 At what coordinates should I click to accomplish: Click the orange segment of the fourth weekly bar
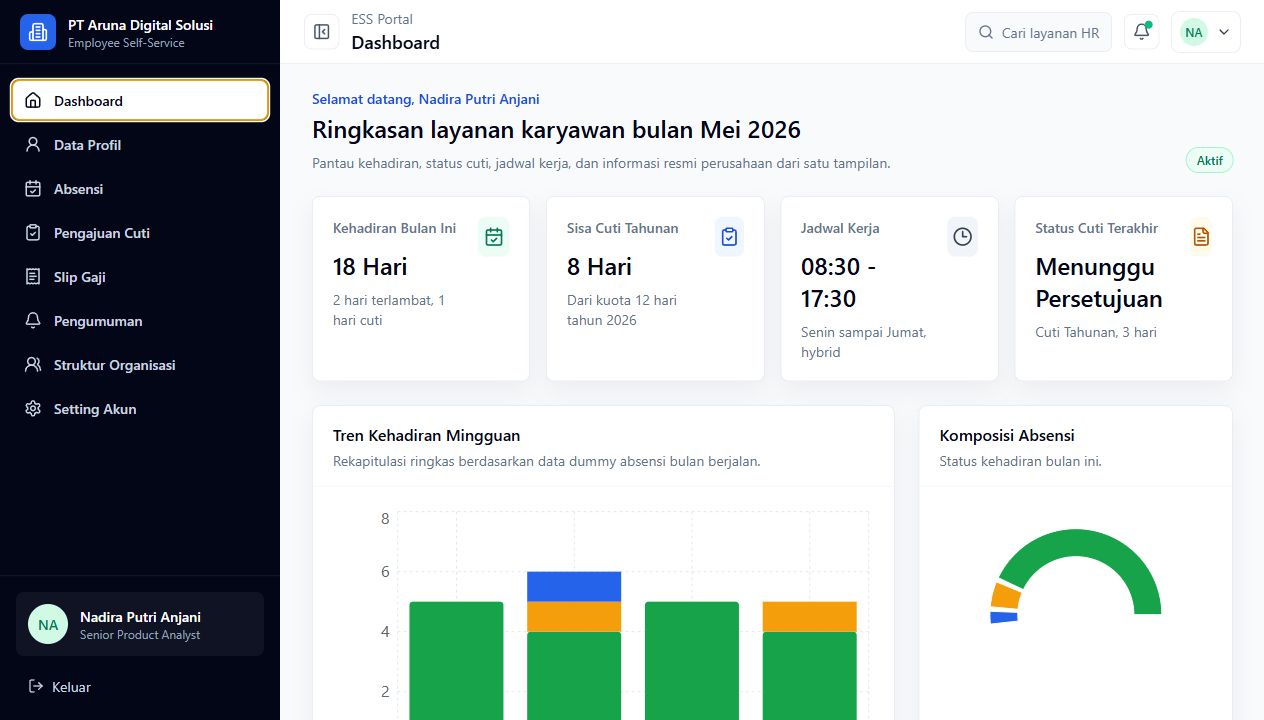coord(809,616)
